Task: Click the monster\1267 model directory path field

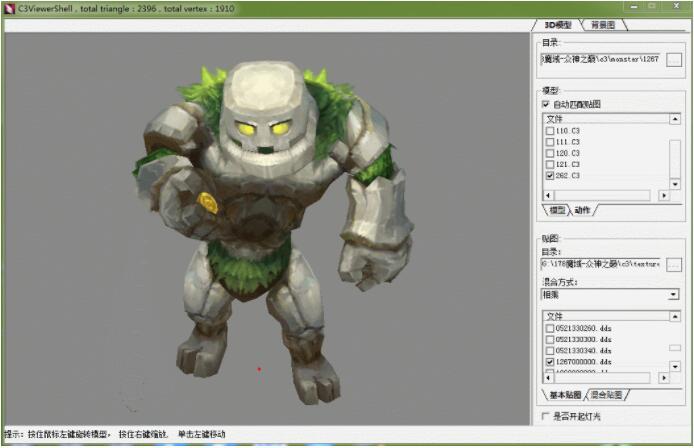Action: pyautogui.click(x=601, y=59)
